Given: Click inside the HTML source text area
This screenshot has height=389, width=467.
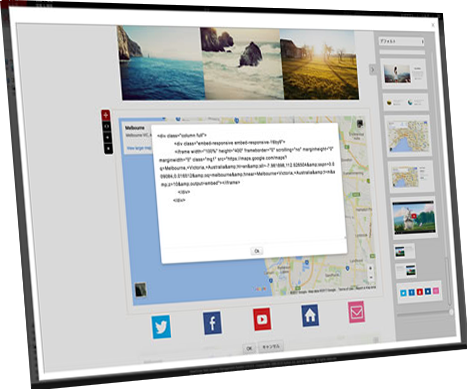Looking at the screenshot, I should [250, 183].
